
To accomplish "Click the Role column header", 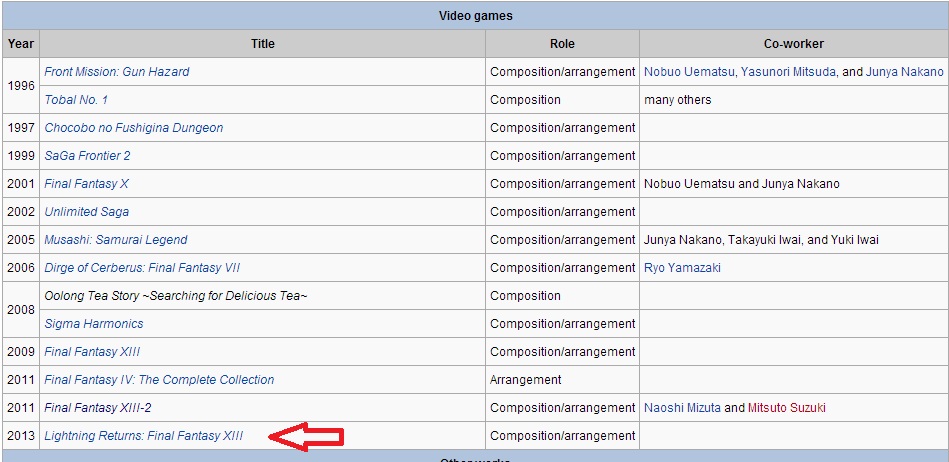I will tap(562, 44).
